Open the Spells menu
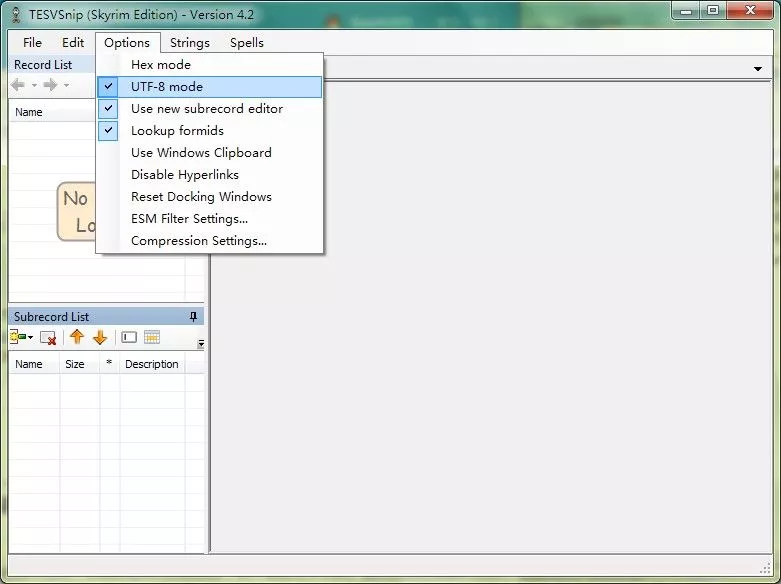Image resolution: width=781 pixels, height=584 pixels. point(247,43)
